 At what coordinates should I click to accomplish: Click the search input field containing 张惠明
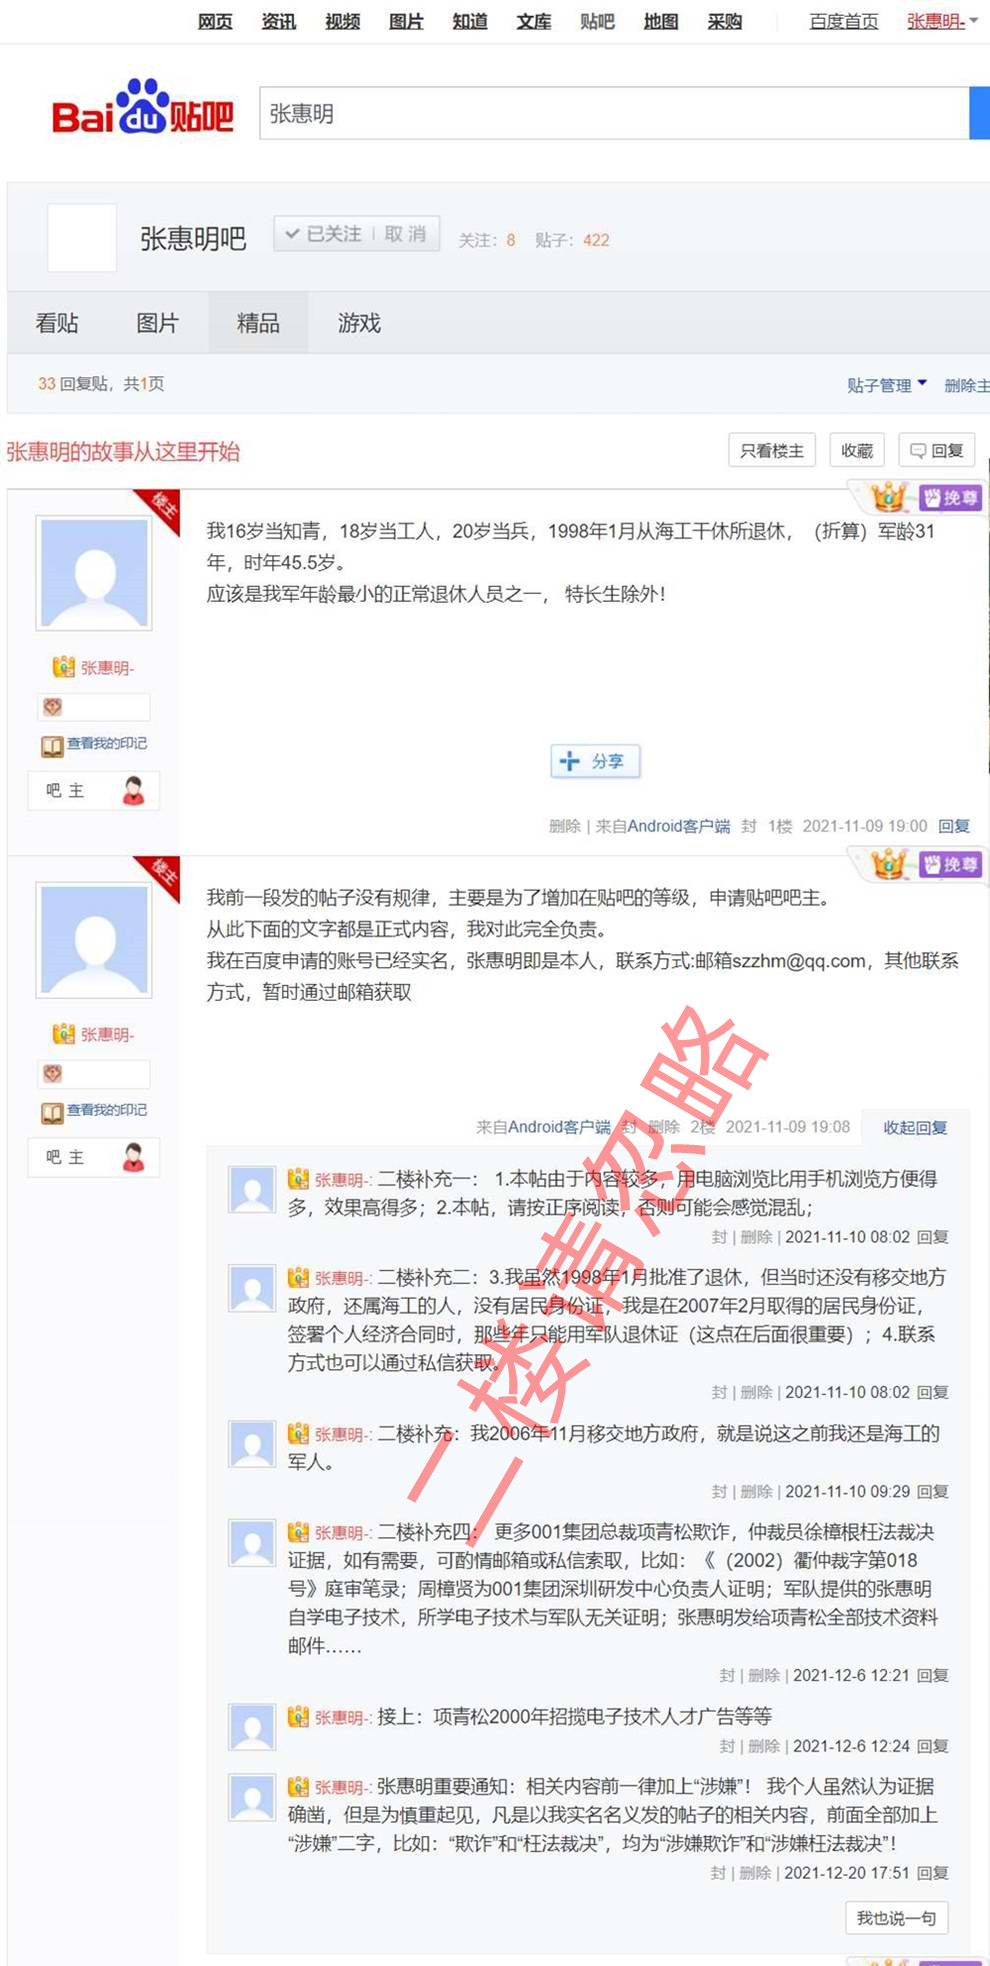click(x=614, y=113)
